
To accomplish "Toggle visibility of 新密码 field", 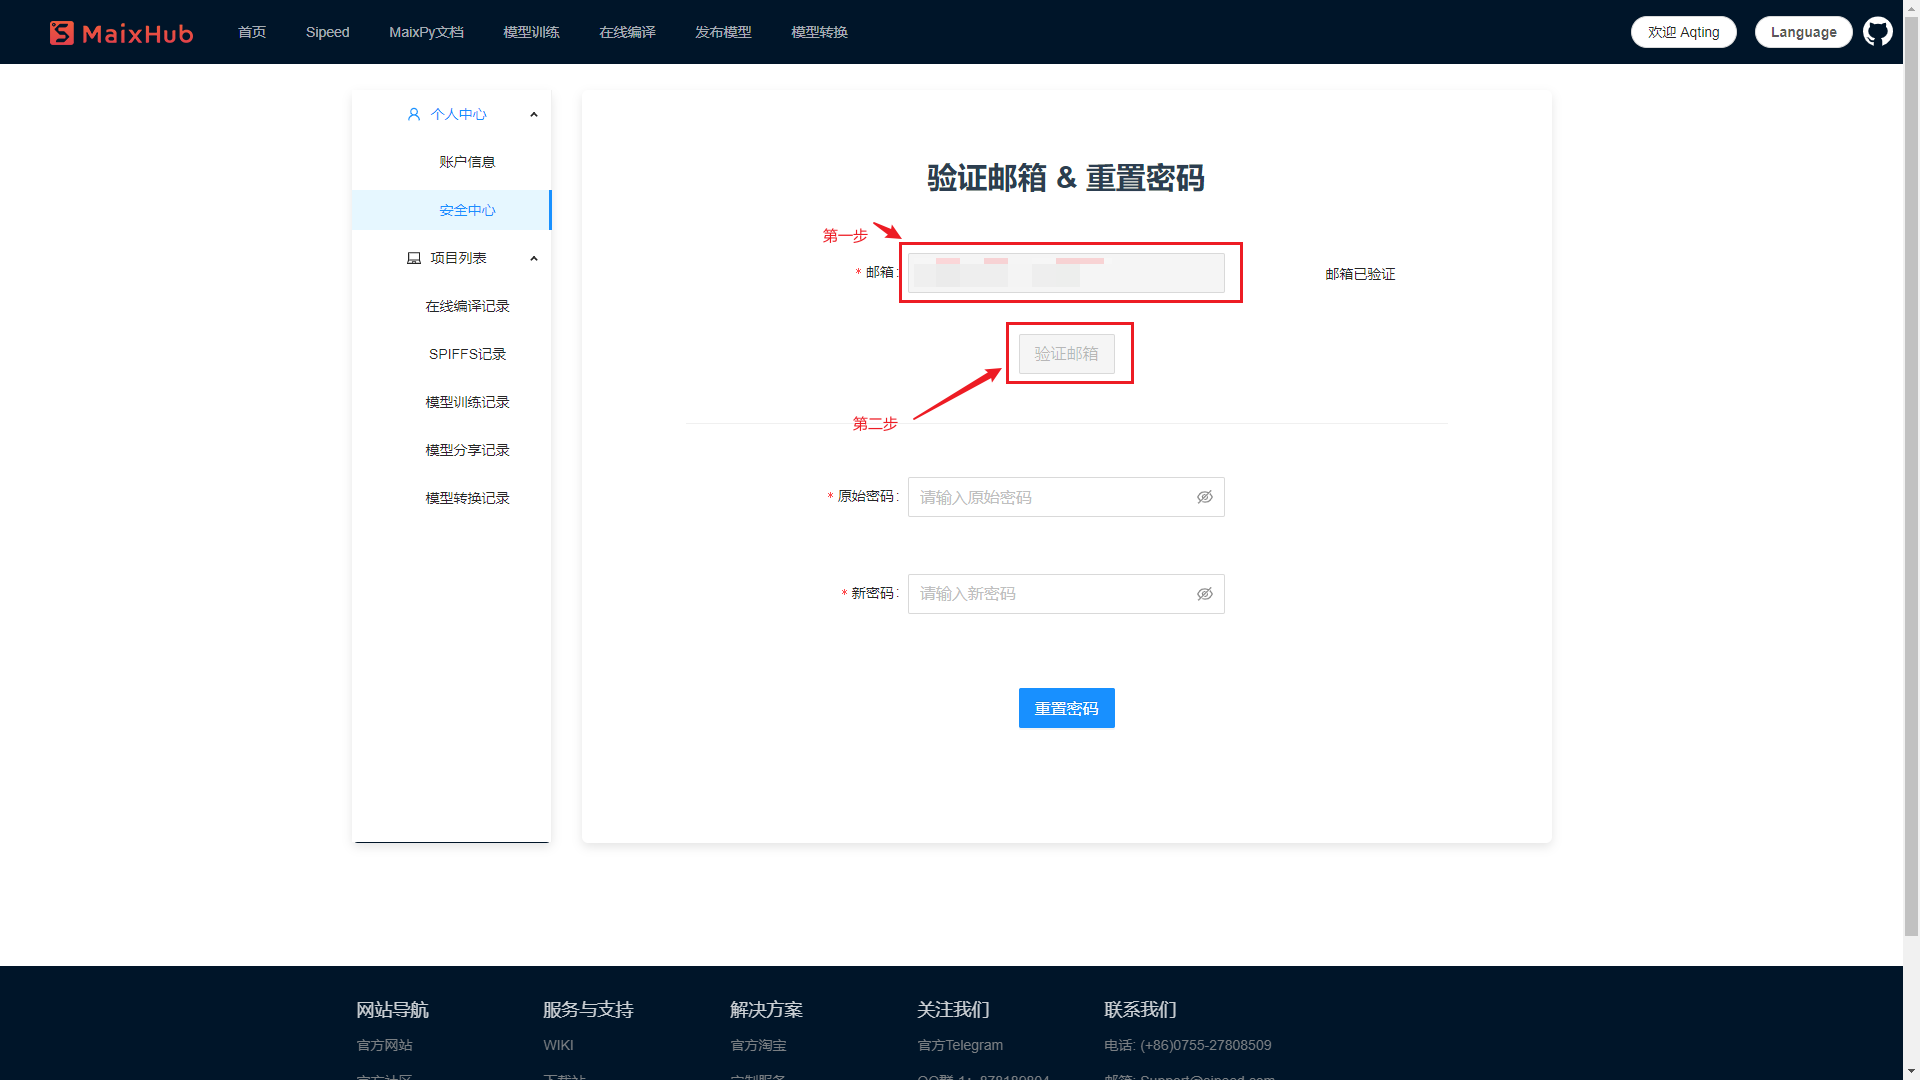I will pyautogui.click(x=1205, y=594).
